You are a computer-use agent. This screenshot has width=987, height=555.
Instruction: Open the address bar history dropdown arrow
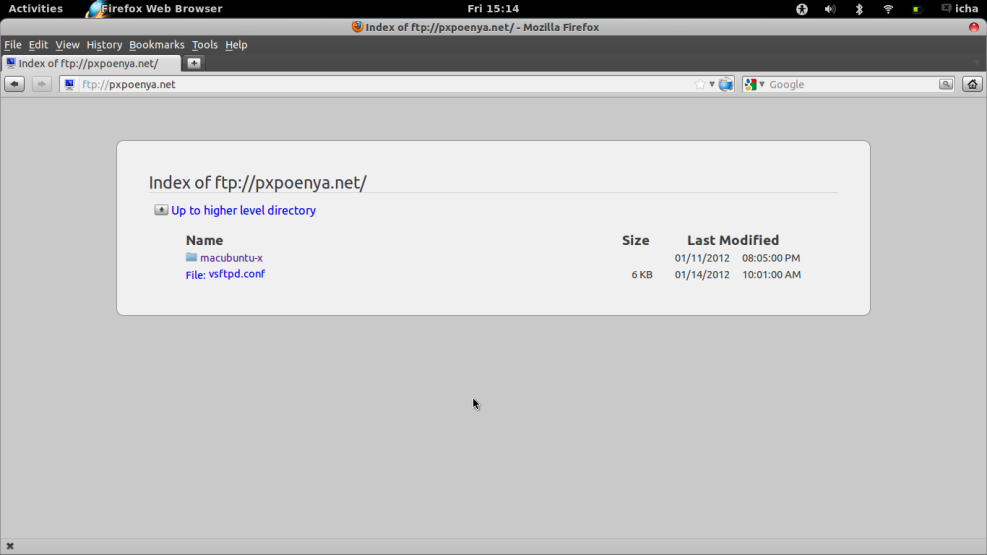point(712,84)
